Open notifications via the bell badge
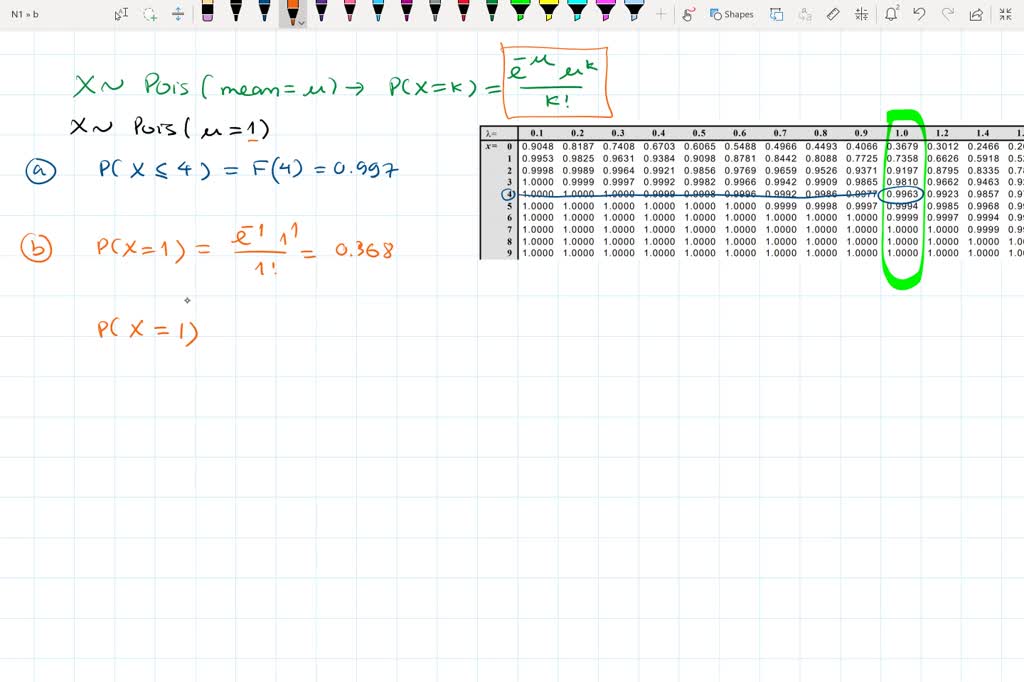The width and height of the screenshot is (1024, 682). pos(892,14)
